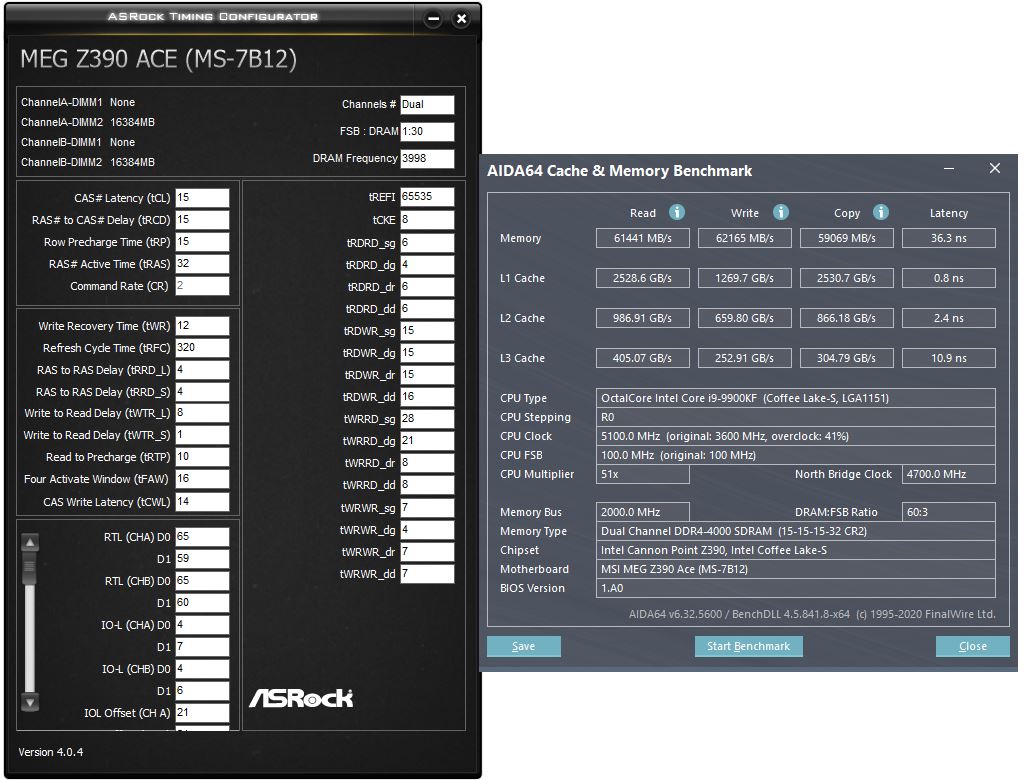Click the CPU Multiplier value 51x
The image size is (1024, 780).
point(643,474)
